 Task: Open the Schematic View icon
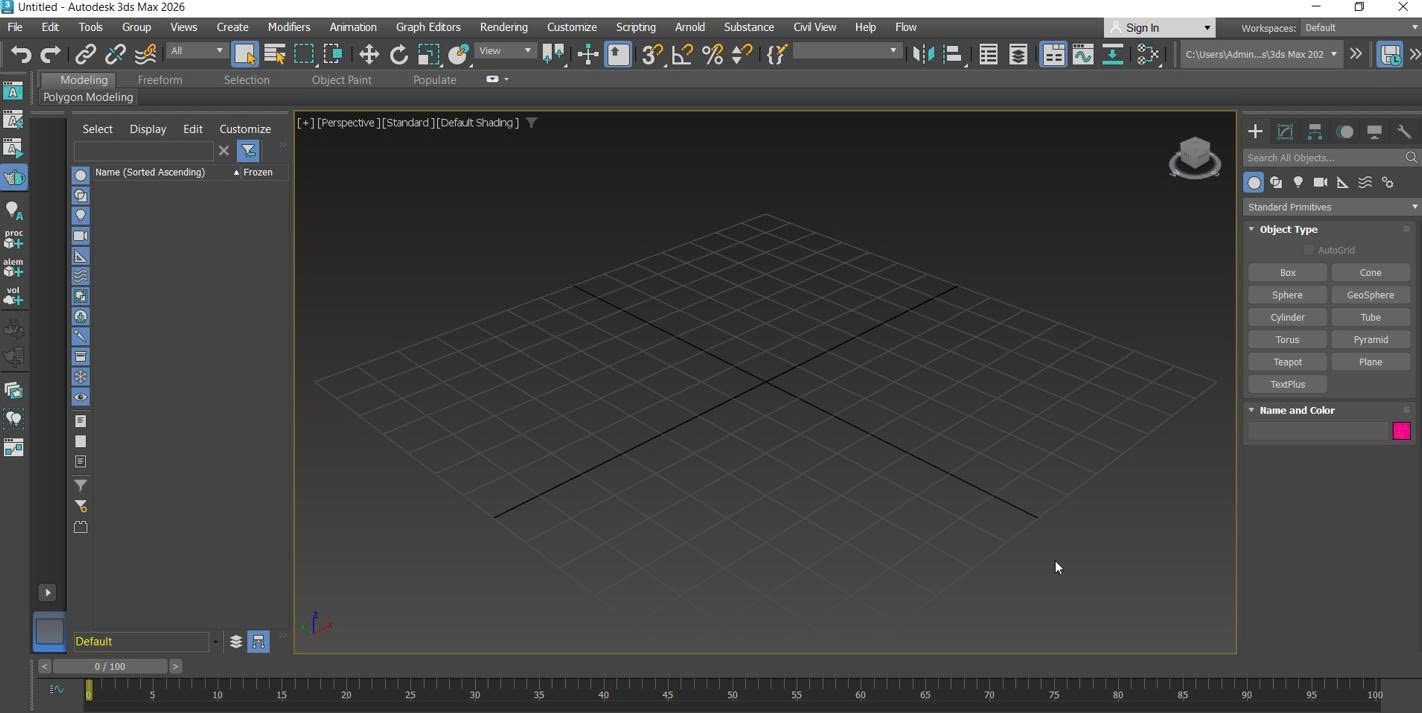[1113, 54]
